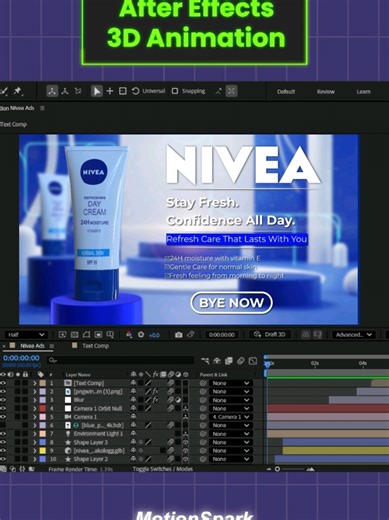
Task: Click the Reset Exposure icon
Action: pos(141,334)
